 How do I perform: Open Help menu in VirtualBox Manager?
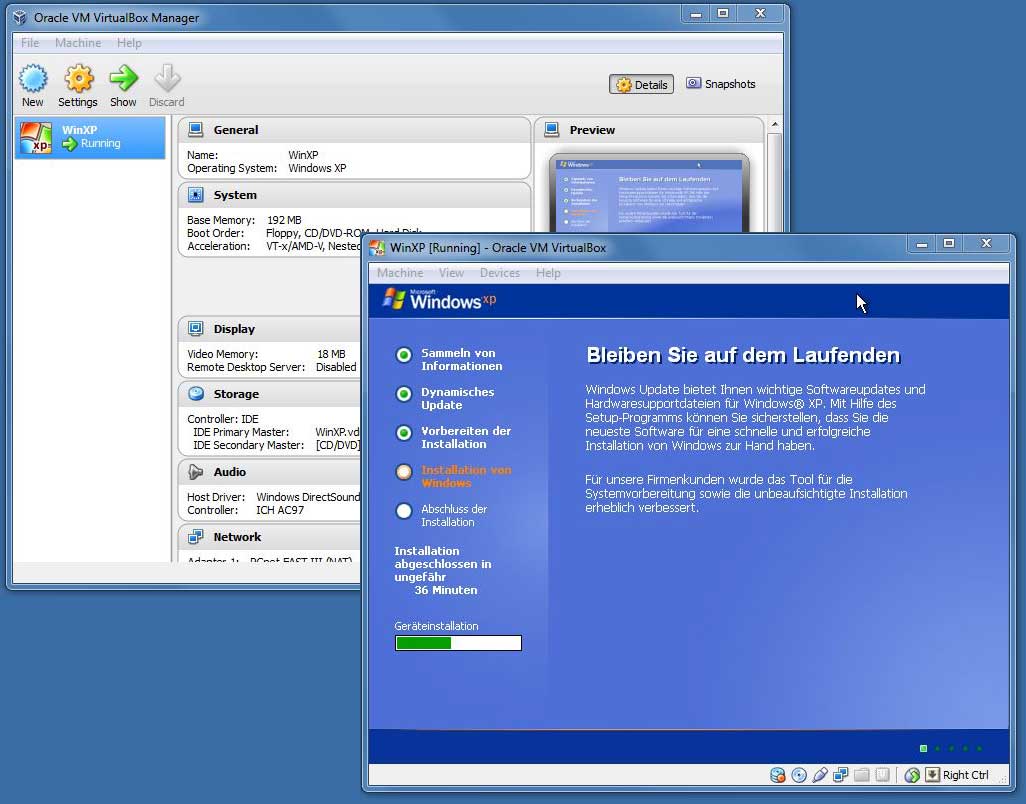[129, 43]
